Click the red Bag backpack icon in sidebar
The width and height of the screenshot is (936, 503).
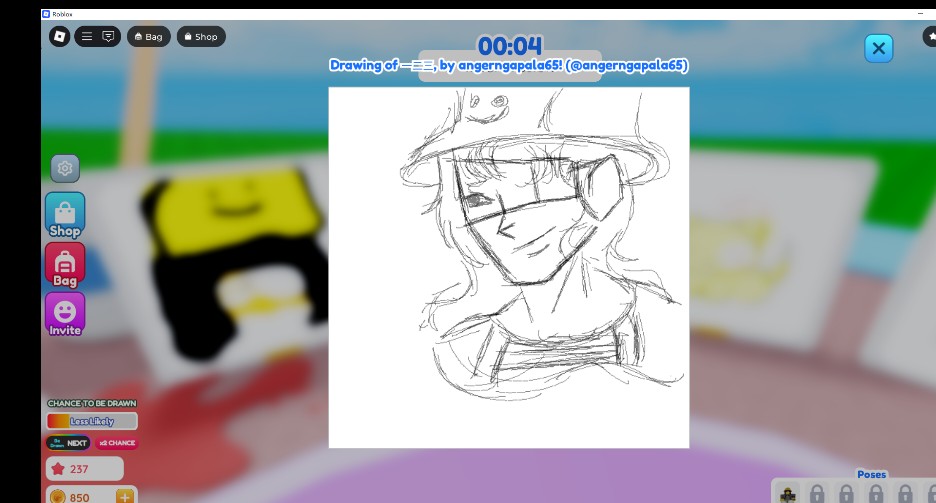(x=65, y=264)
